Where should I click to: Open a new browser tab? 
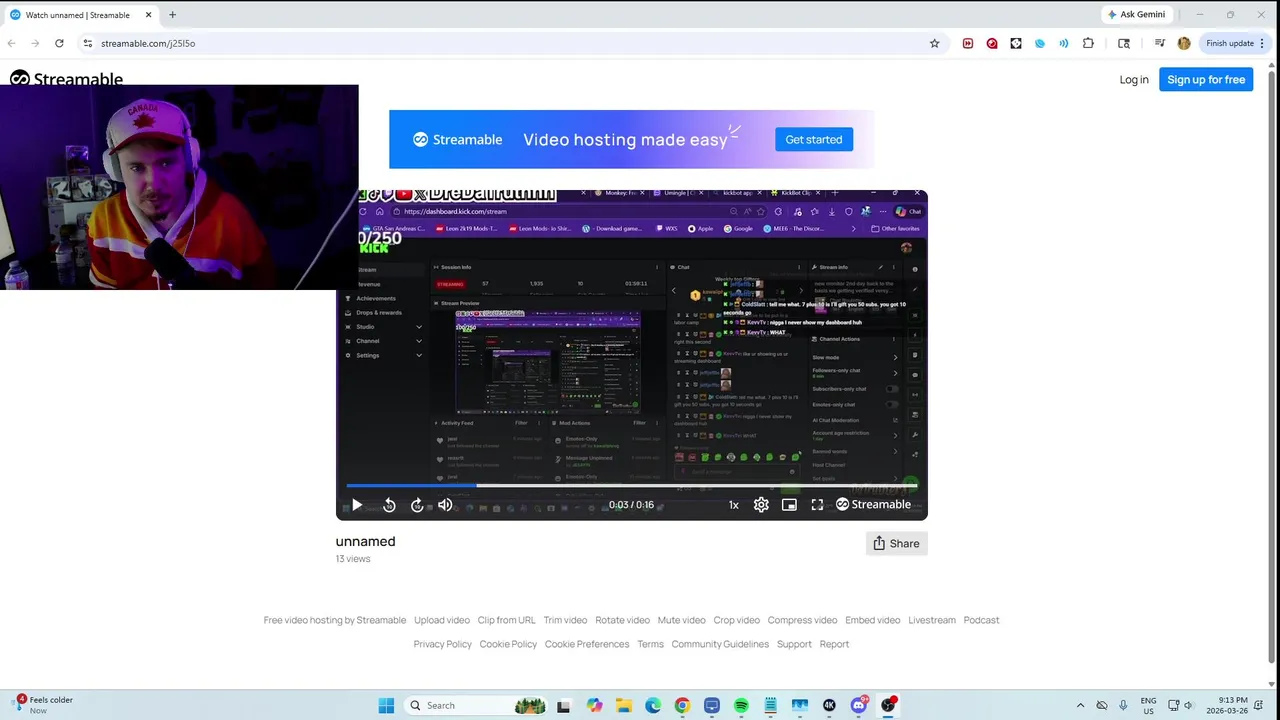pos(172,15)
